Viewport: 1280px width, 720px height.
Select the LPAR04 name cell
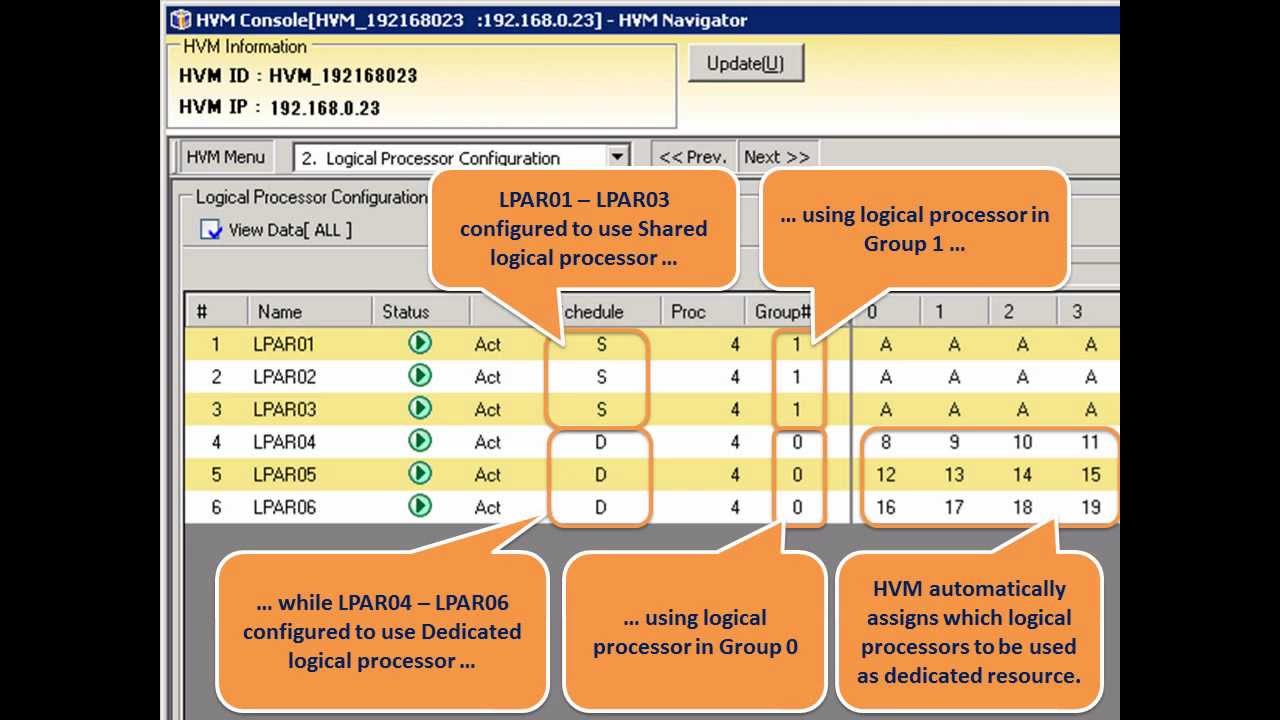(284, 442)
